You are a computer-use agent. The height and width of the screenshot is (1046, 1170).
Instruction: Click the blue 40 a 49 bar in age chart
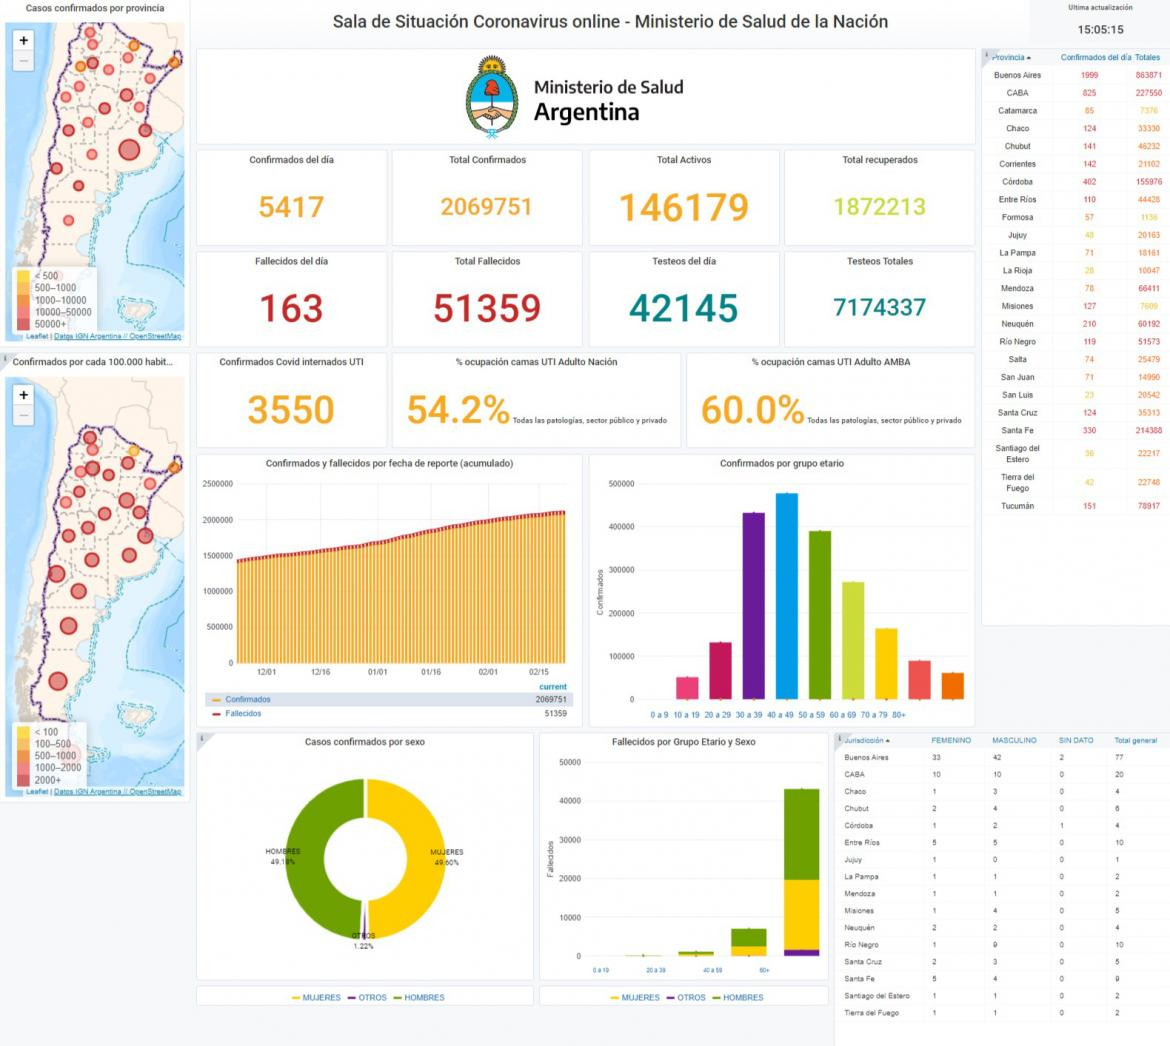(786, 596)
